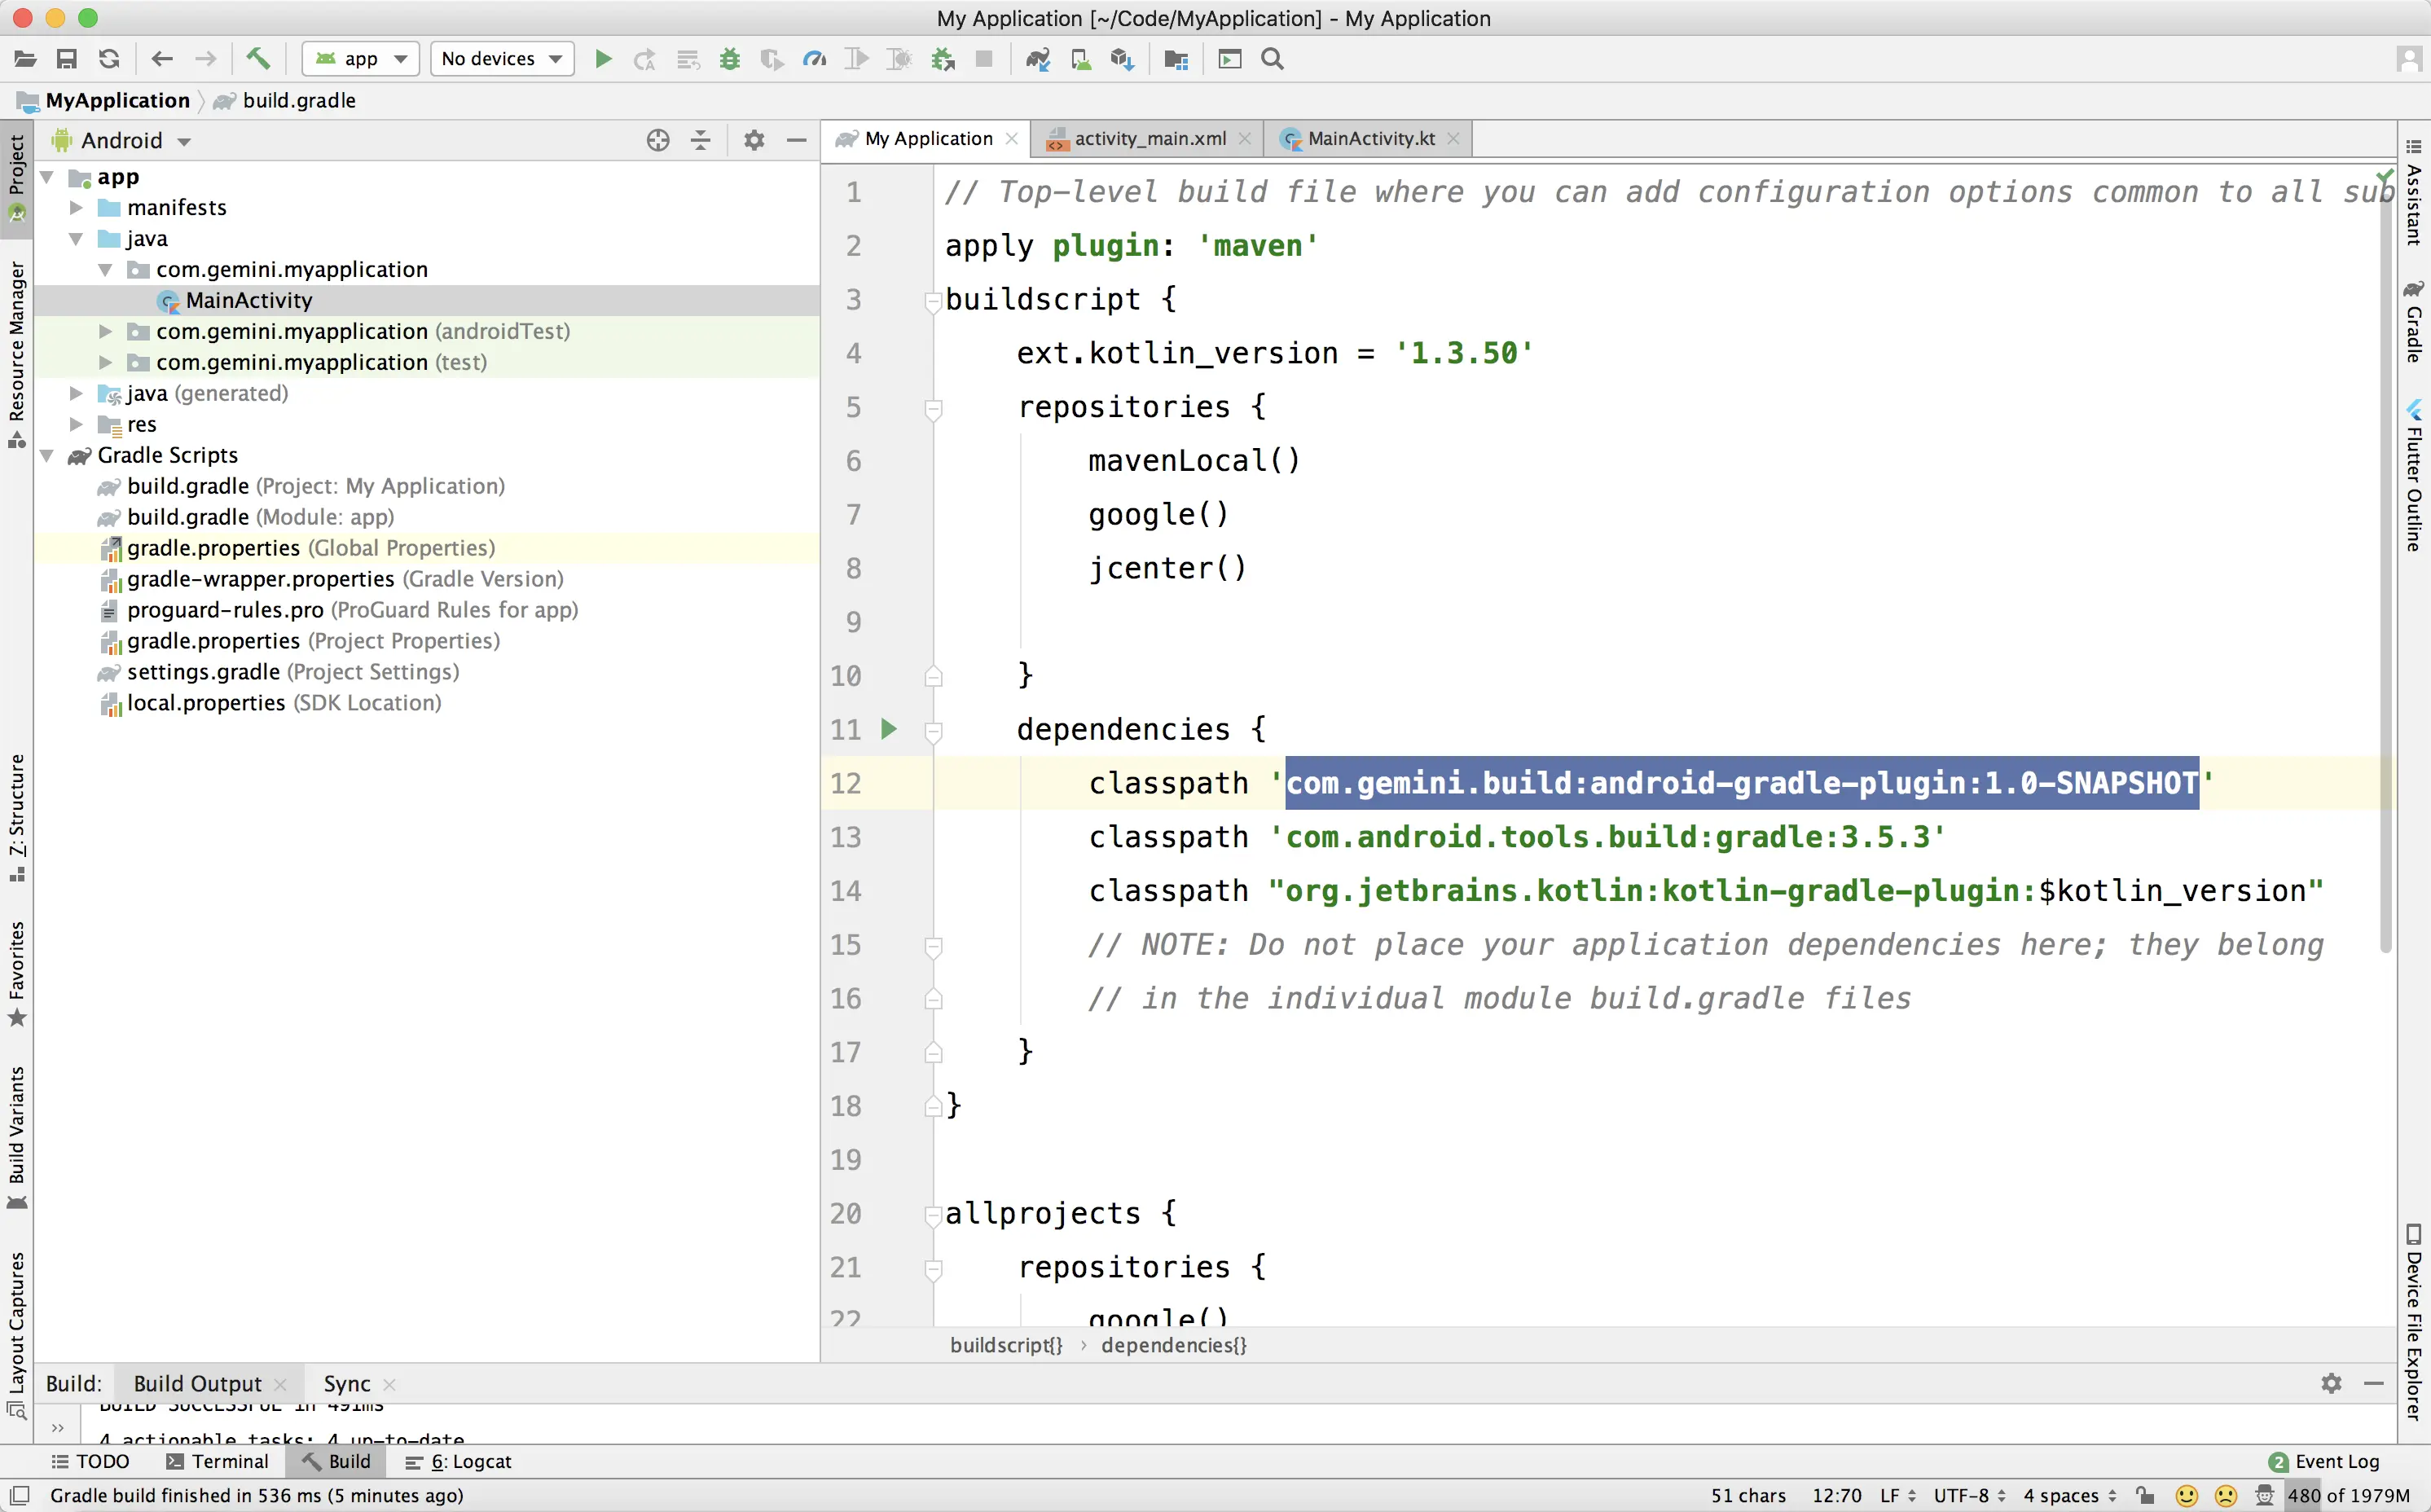Click the buildscript{} breadcrumb below the editor

(1005, 1345)
